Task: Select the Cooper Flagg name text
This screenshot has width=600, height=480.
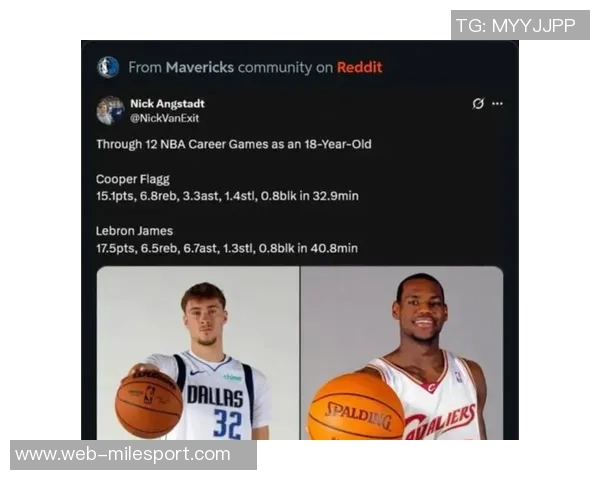Action: coord(133,179)
